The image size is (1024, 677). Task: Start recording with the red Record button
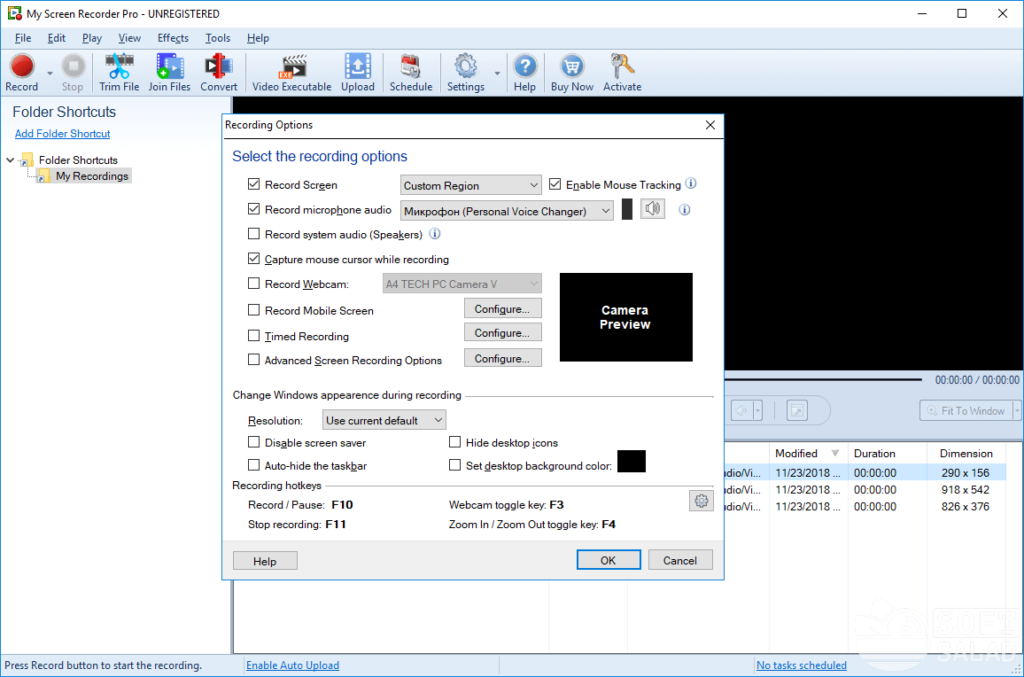click(x=22, y=72)
